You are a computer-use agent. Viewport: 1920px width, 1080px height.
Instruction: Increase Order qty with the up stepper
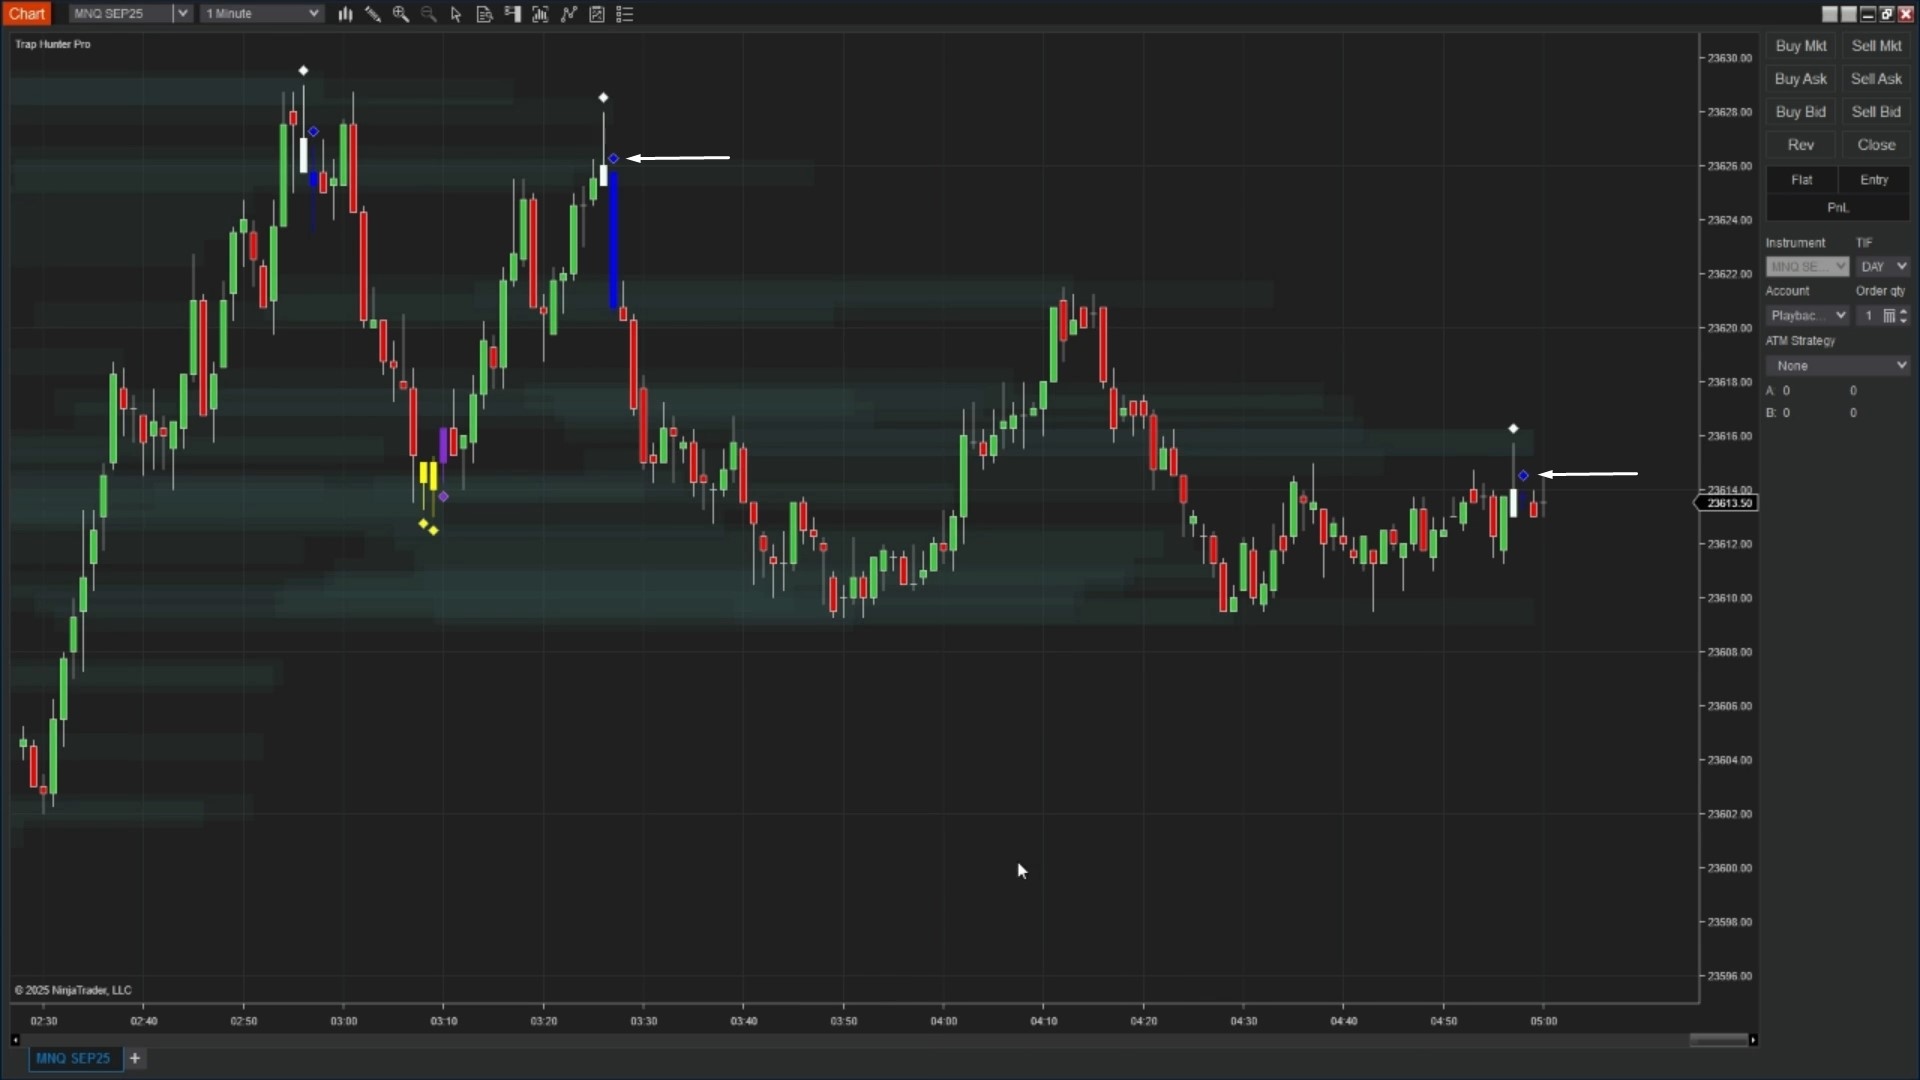(x=1903, y=311)
